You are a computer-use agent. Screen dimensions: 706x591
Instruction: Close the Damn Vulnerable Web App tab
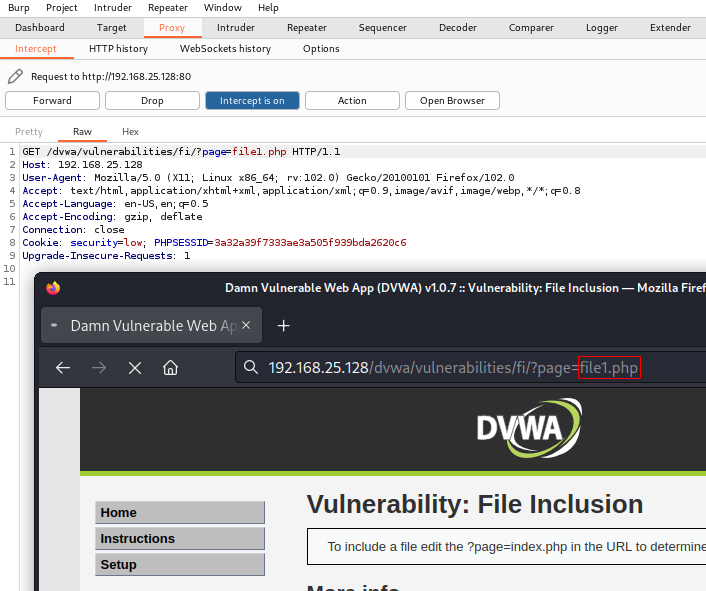pos(246,325)
